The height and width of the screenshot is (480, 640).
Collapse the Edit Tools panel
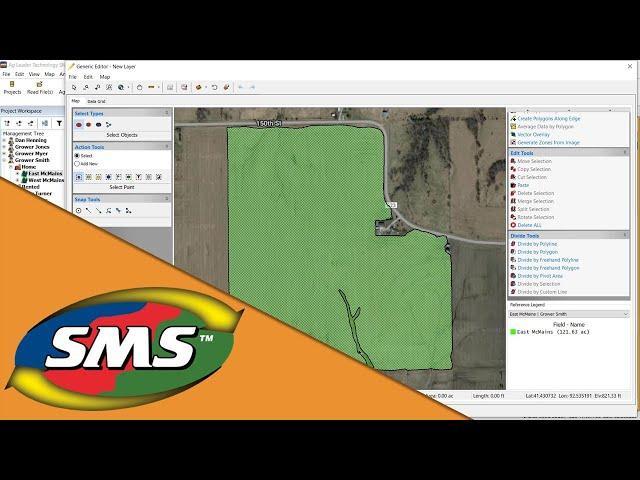click(625, 153)
